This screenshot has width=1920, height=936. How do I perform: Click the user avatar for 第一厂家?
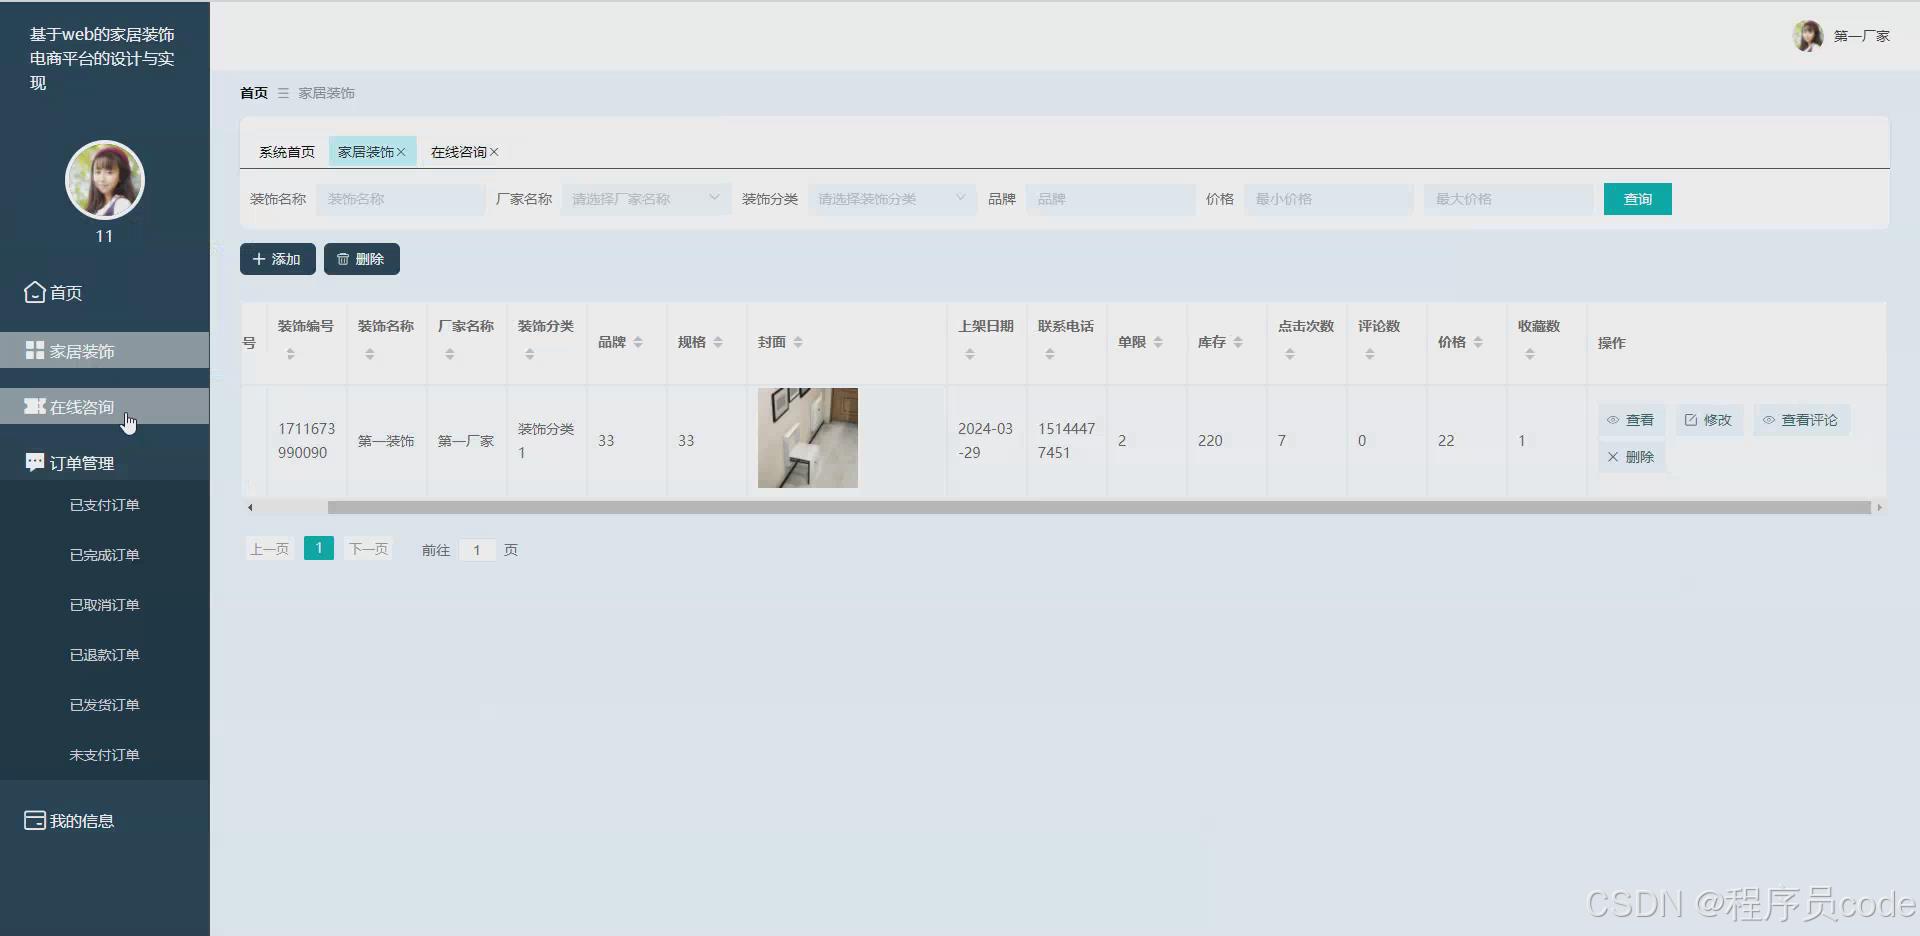click(1809, 36)
